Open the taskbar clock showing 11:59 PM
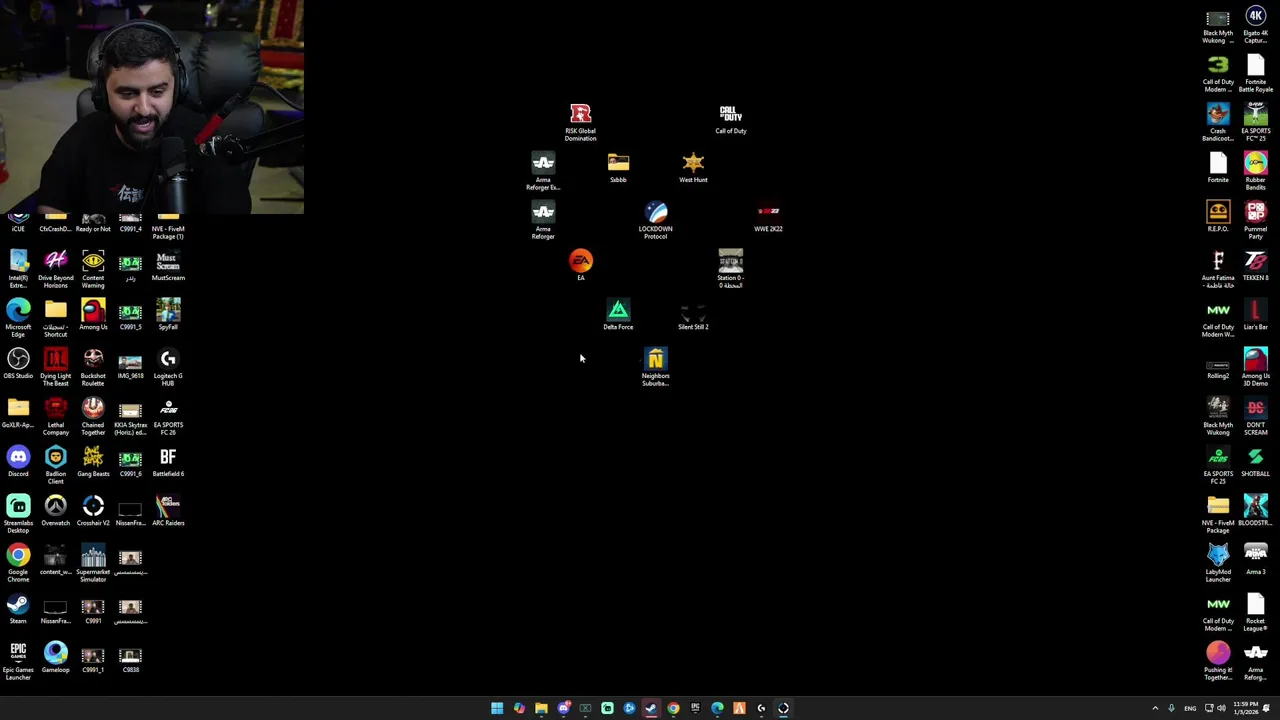1280x720 pixels. (1247, 708)
